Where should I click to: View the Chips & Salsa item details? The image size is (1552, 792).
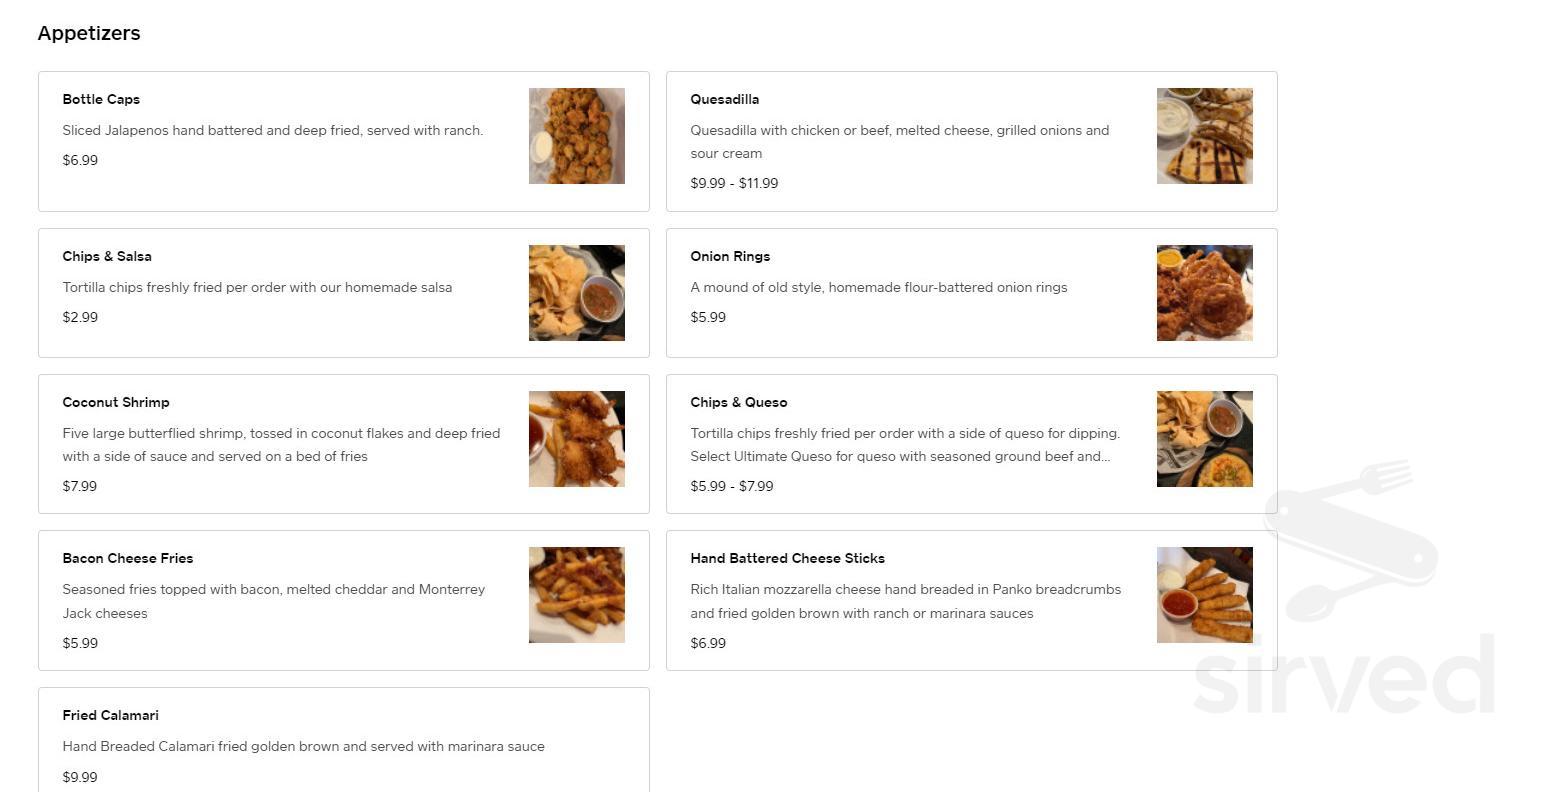pos(344,293)
